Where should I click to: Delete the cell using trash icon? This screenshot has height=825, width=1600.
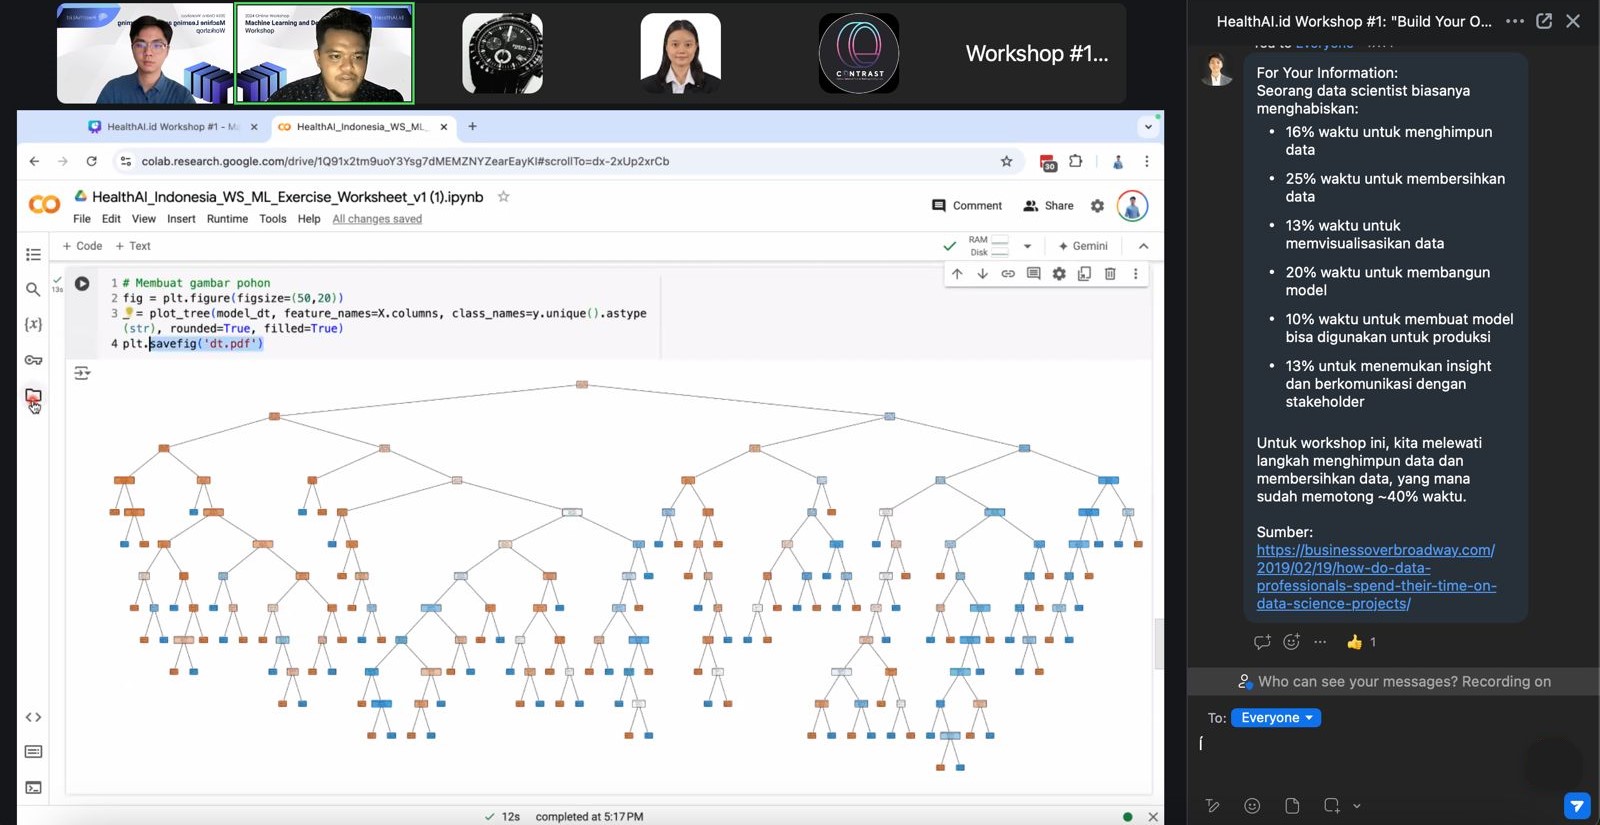pyautogui.click(x=1110, y=274)
